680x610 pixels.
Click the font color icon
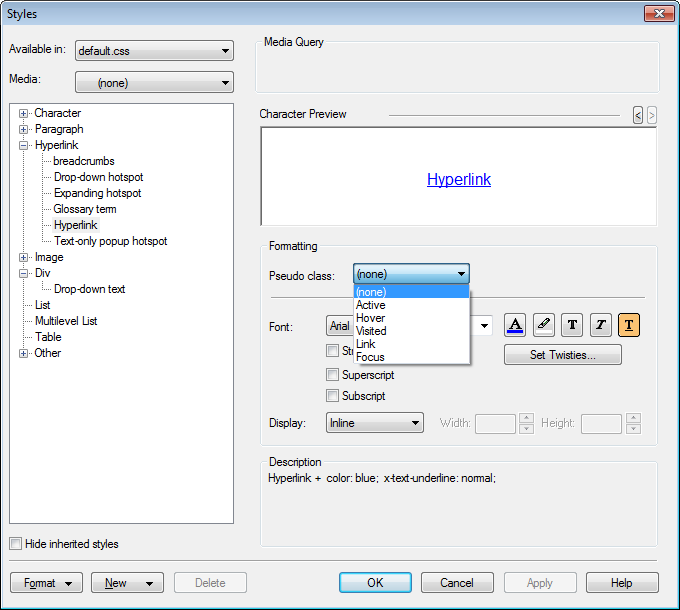[515, 325]
